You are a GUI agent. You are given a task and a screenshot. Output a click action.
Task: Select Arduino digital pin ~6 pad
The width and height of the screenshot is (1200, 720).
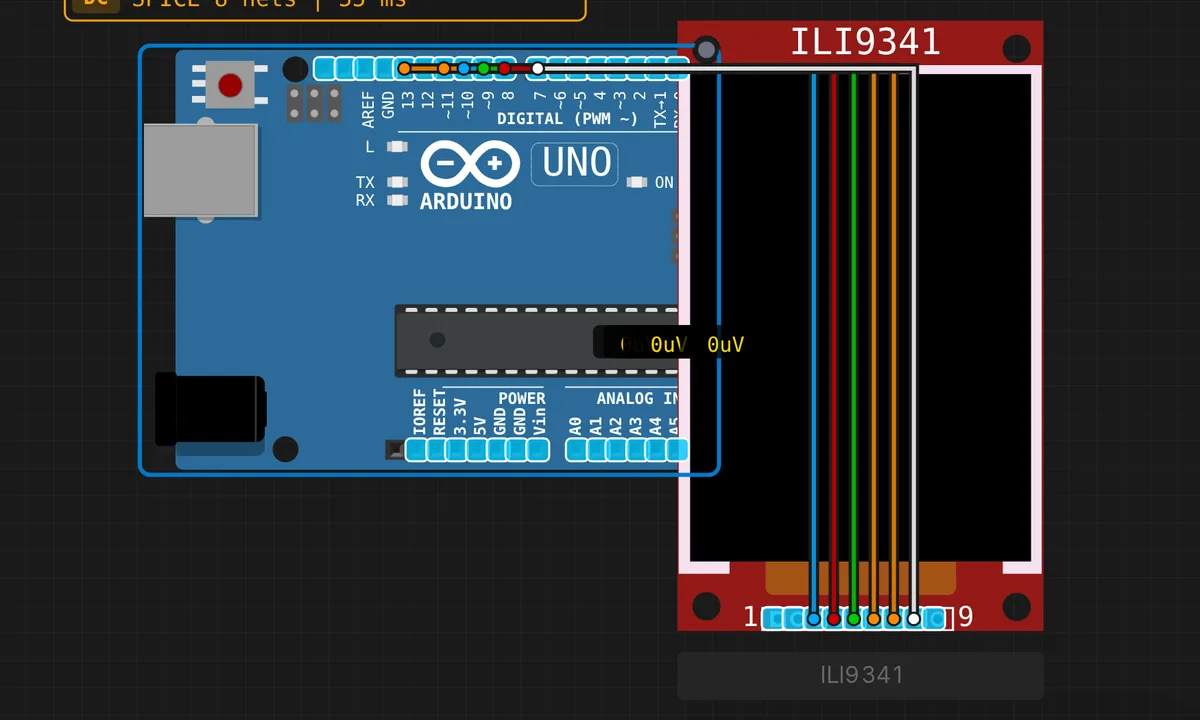coord(558,68)
